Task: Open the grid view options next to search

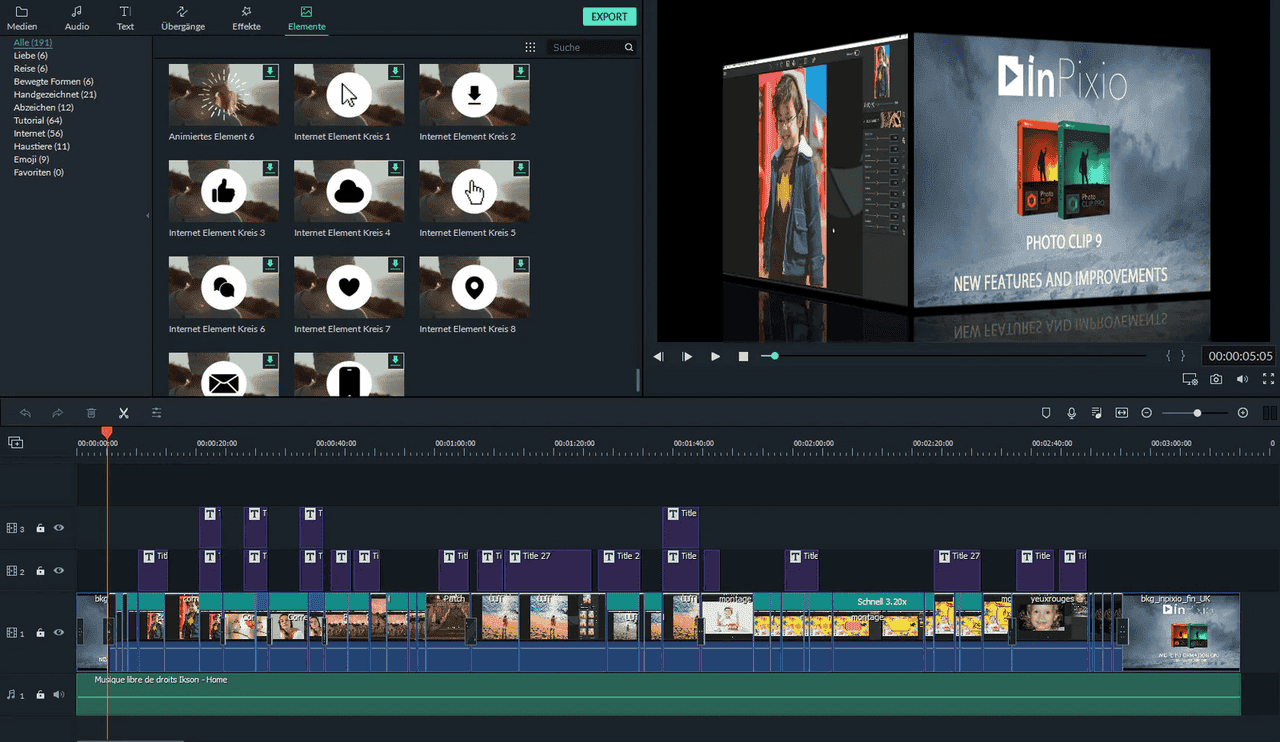Action: point(531,47)
